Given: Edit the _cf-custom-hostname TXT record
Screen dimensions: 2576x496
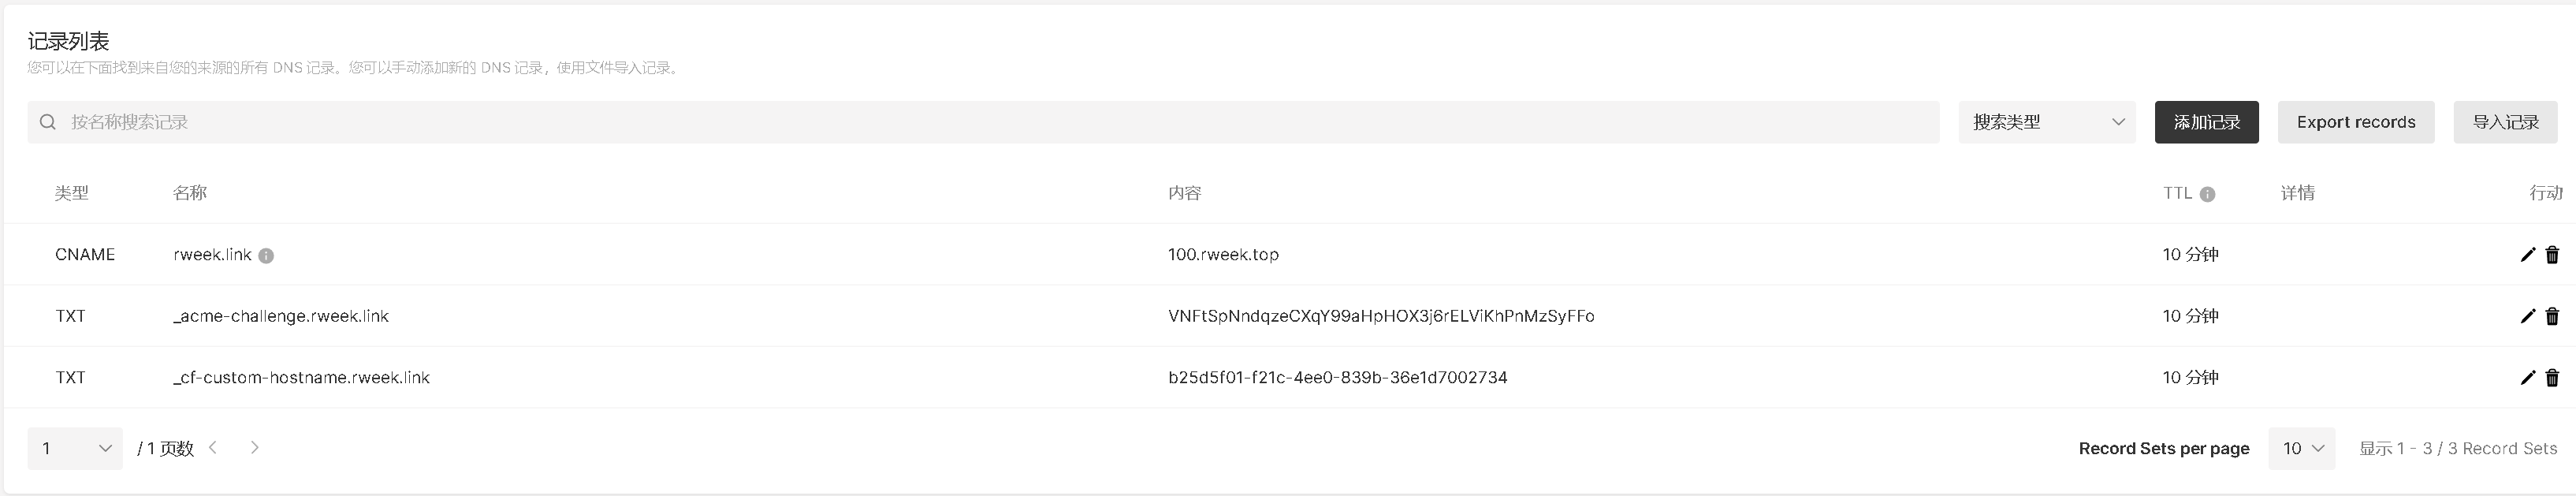Looking at the screenshot, I should pos(2527,378).
